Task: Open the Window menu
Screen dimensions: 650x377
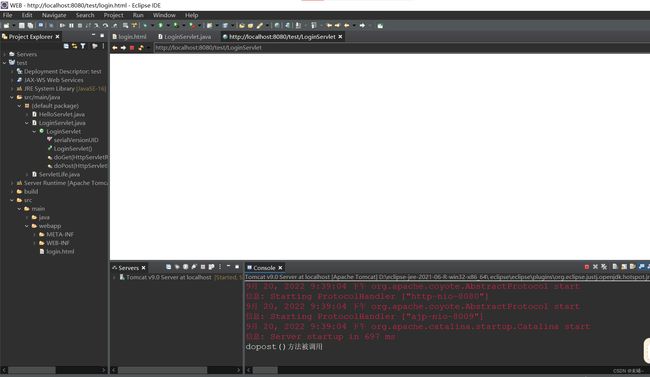Action: click(x=164, y=15)
